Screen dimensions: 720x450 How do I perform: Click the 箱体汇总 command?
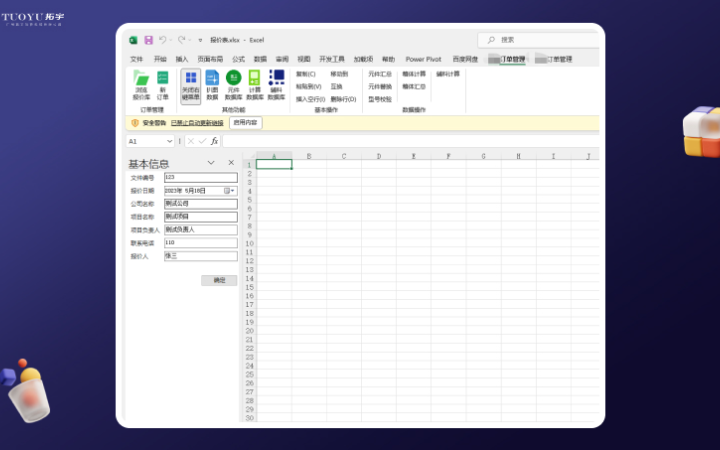[x=414, y=86]
